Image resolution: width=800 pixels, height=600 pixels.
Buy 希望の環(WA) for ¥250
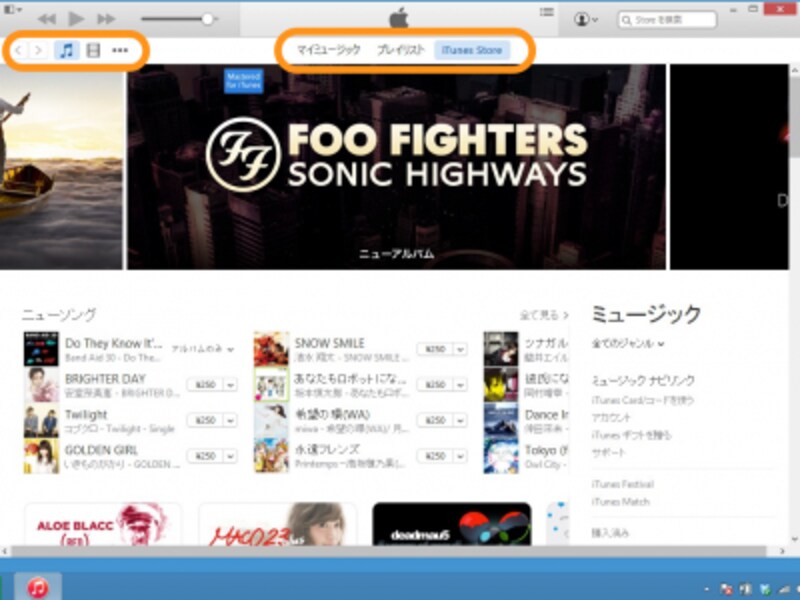click(435, 420)
